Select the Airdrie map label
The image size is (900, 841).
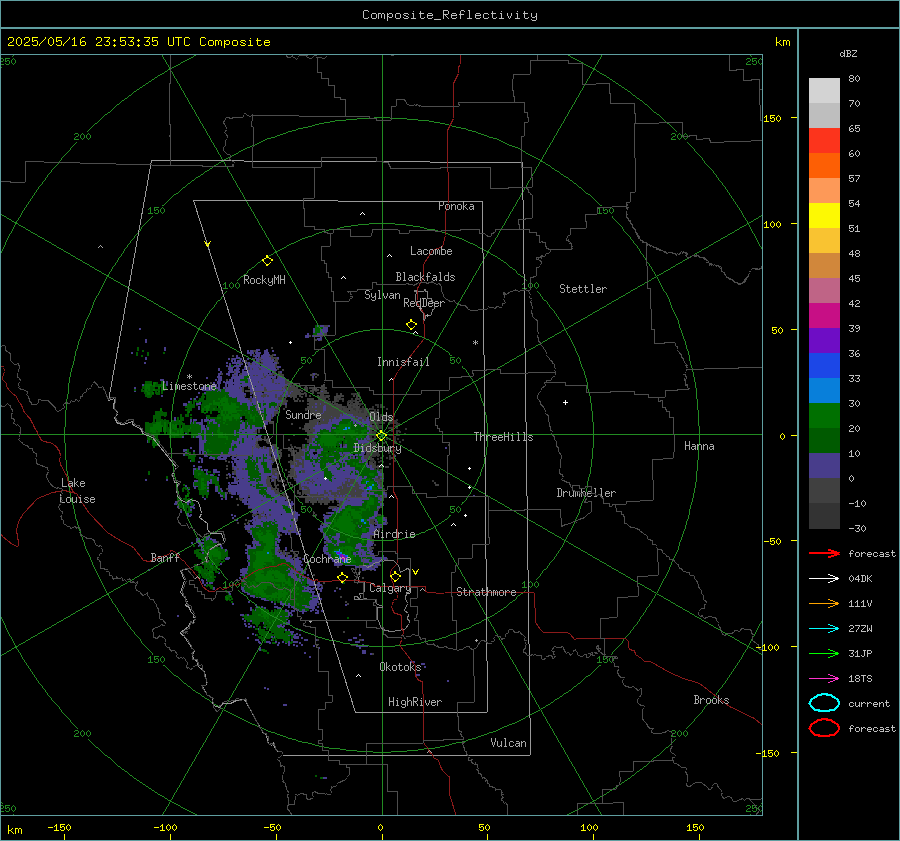(394, 534)
